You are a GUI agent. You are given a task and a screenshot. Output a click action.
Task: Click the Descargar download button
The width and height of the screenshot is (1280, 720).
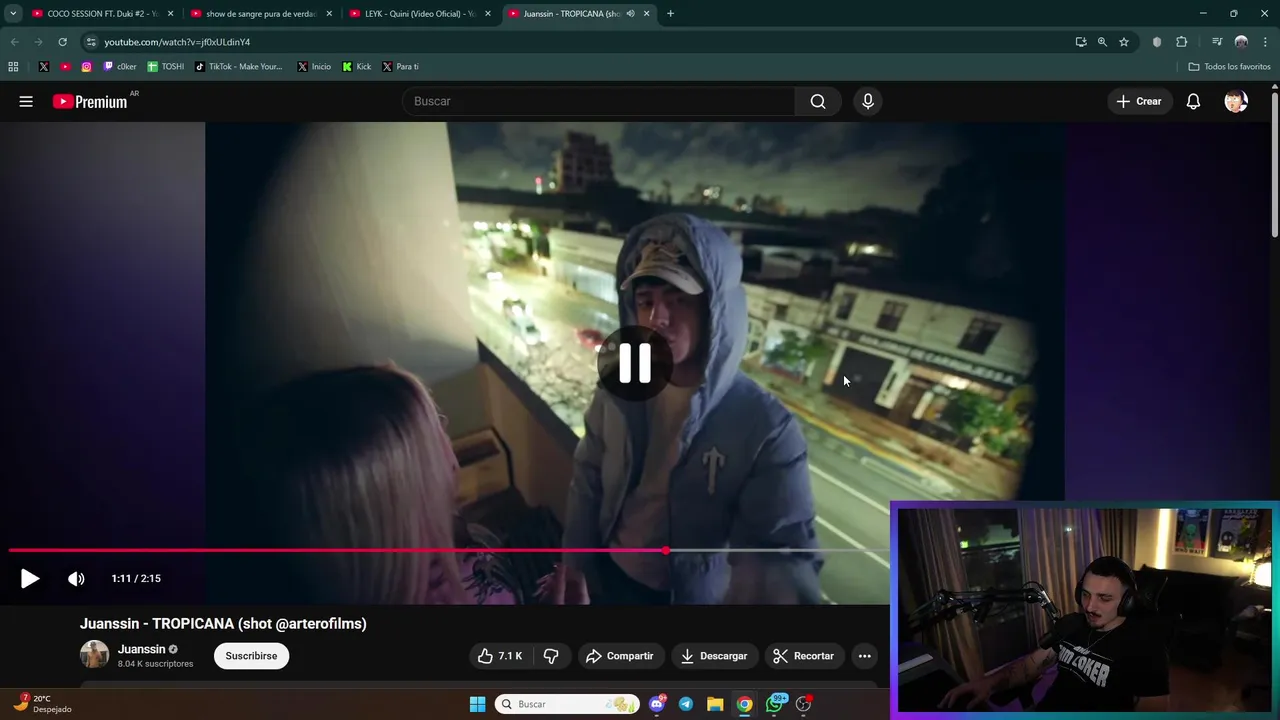coord(714,656)
